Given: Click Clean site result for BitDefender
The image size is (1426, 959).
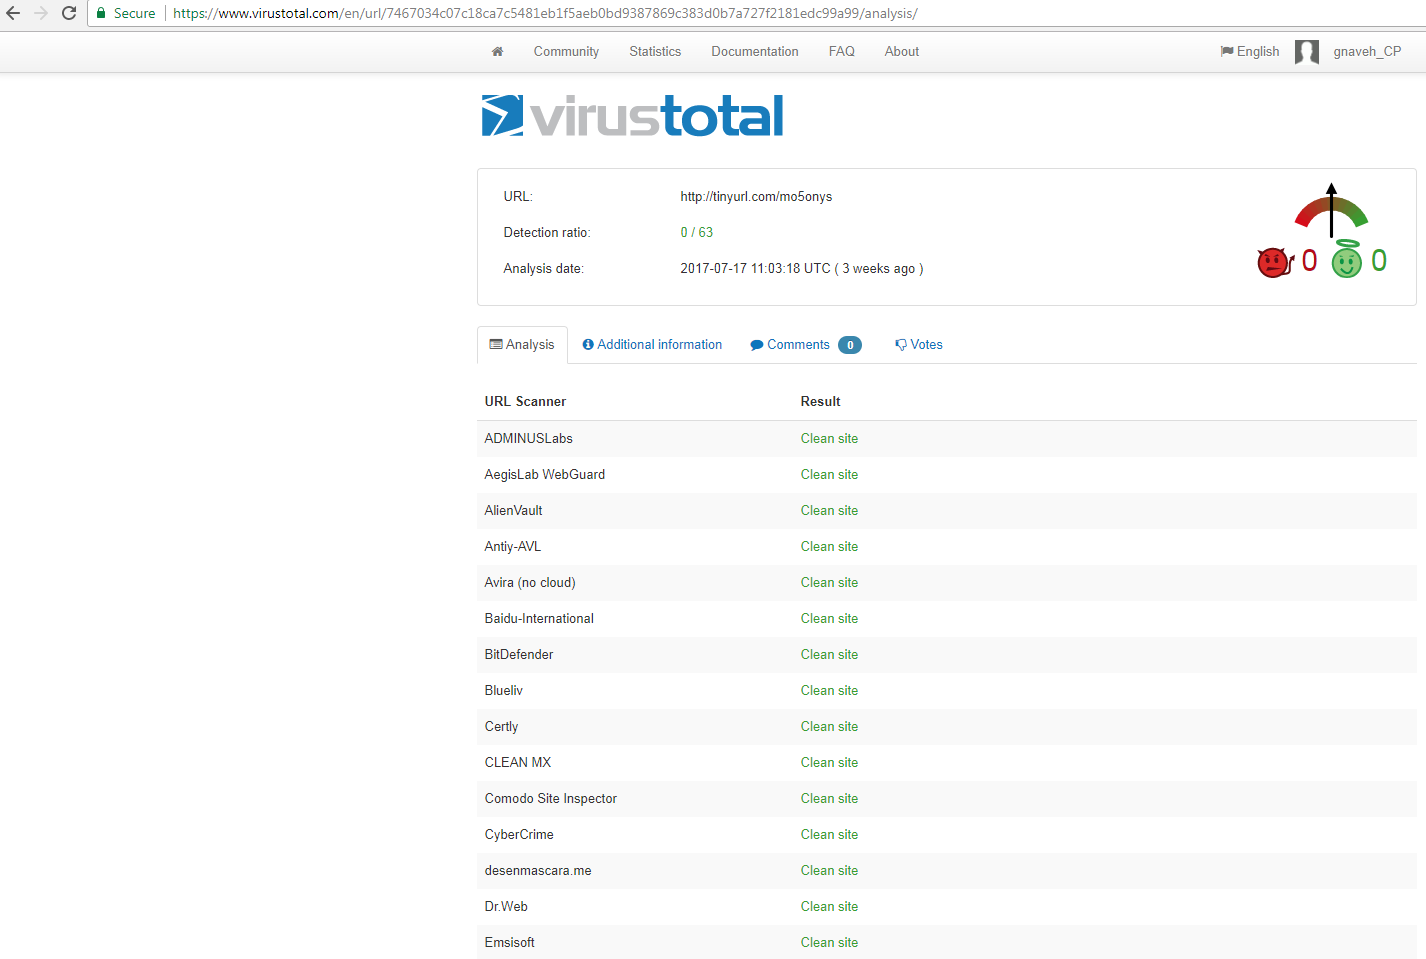Looking at the screenshot, I should (829, 654).
